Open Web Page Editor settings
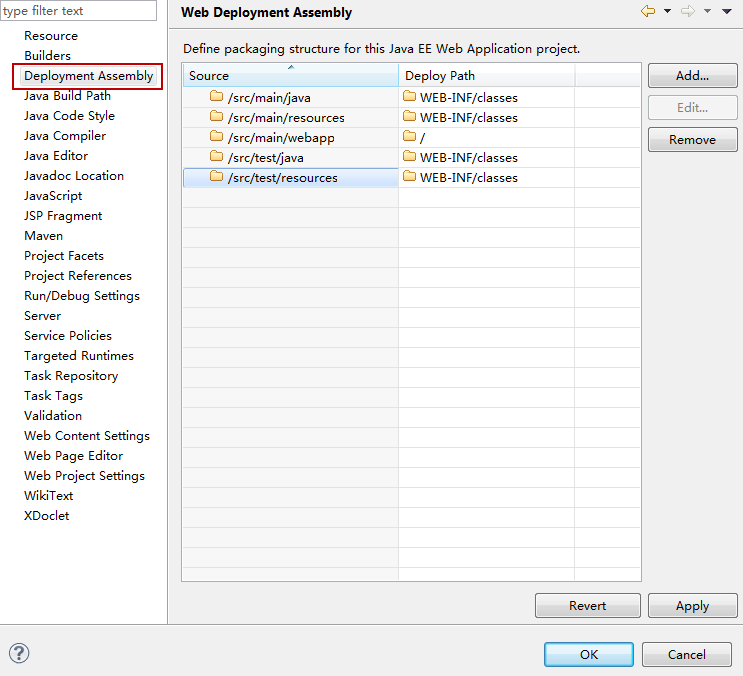Viewport: 743px width, 676px height. tap(73, 455)
